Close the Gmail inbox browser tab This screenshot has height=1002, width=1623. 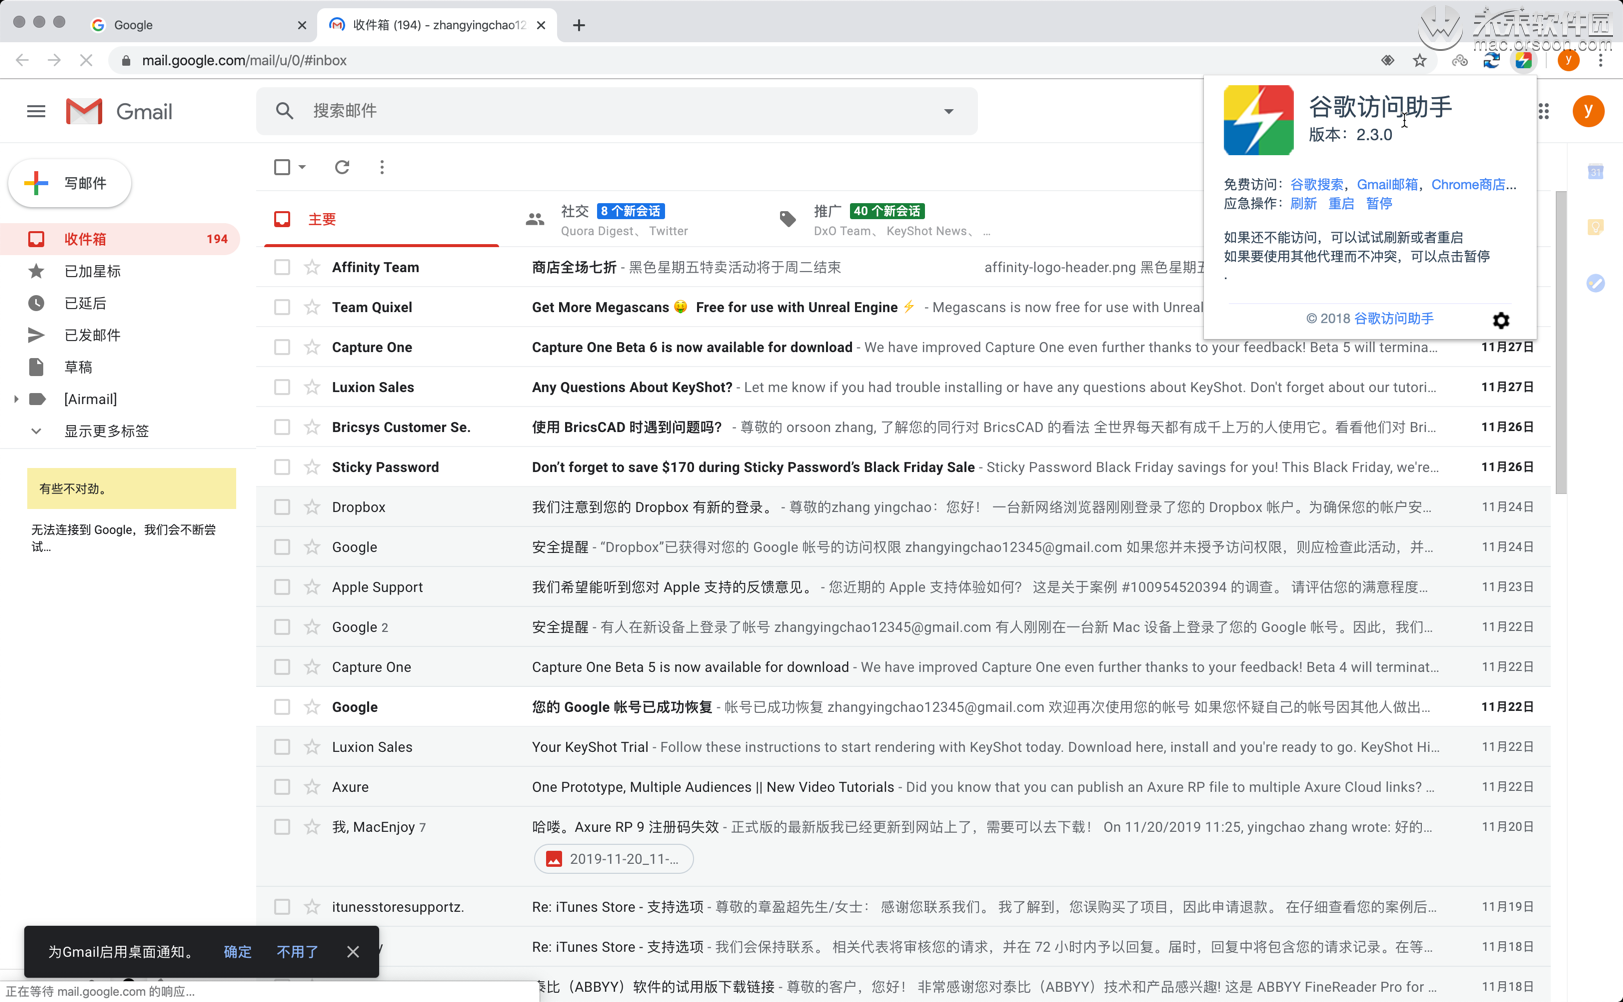click(541, 25)
